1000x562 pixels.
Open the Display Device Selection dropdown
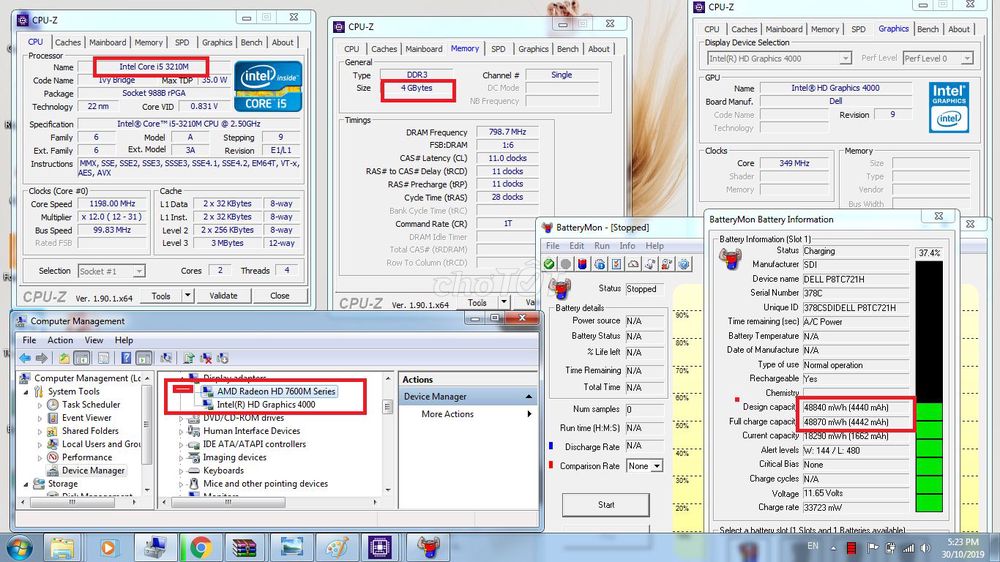(x=845, y=58)
